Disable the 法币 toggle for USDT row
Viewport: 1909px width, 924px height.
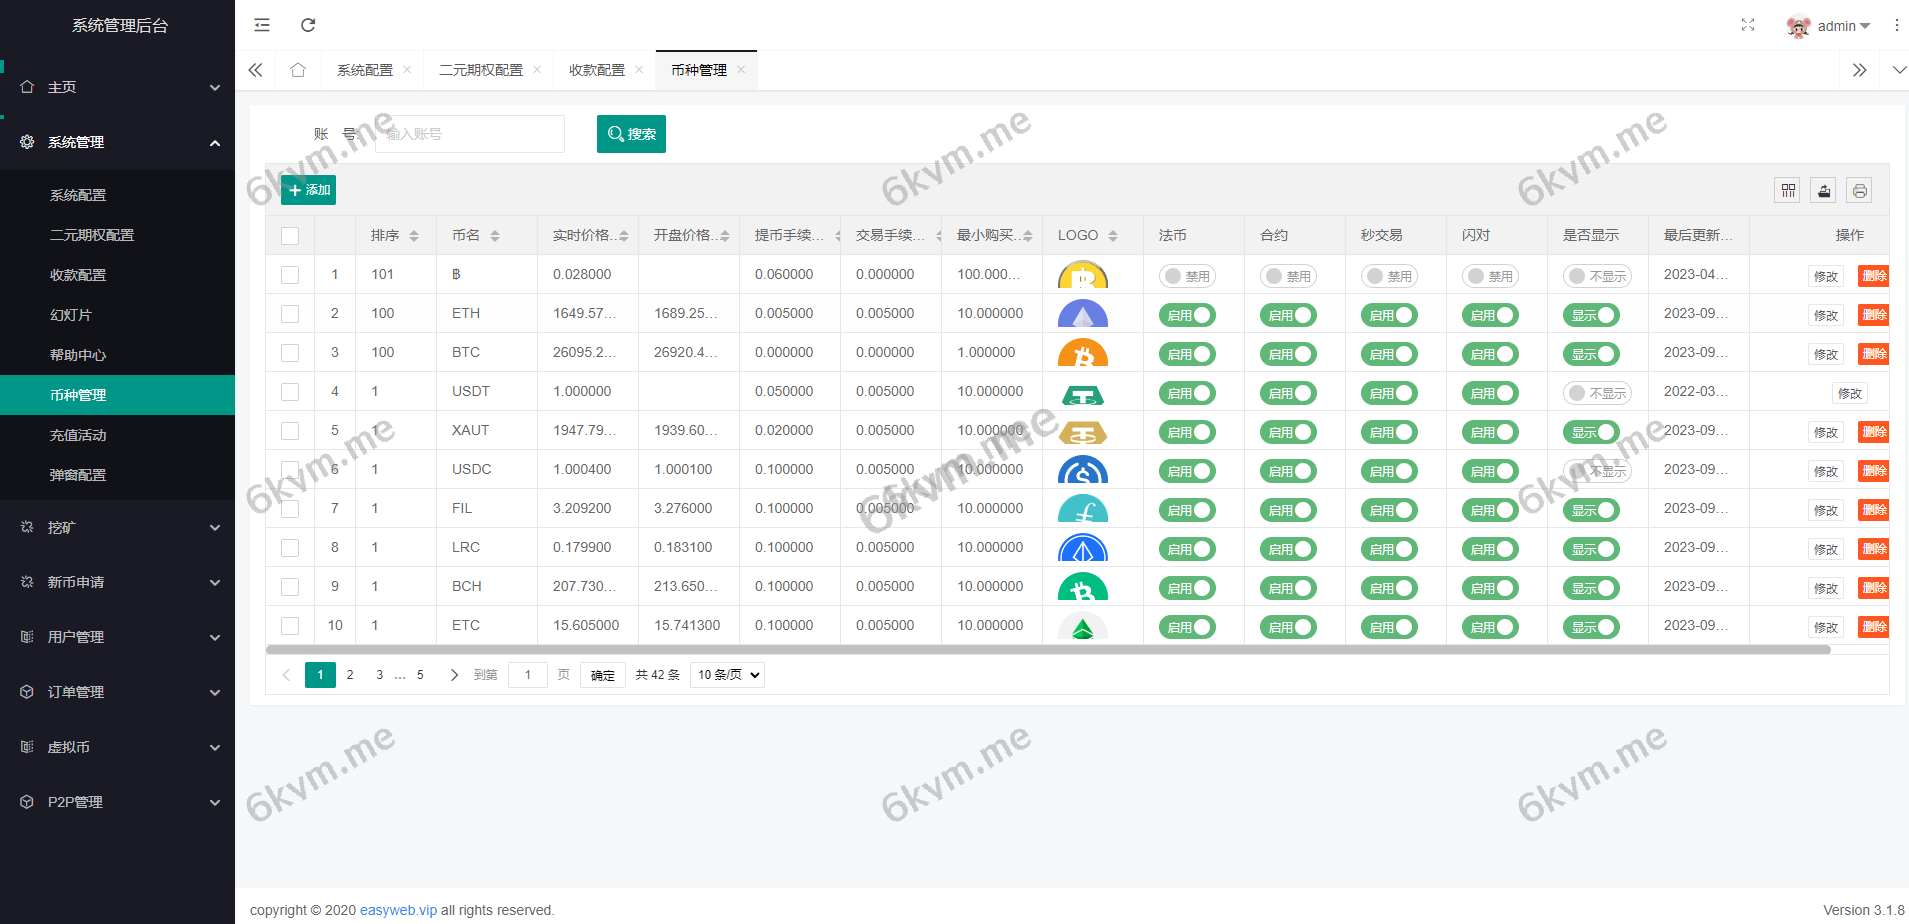pyautogui.click(x=1187, y=392)
